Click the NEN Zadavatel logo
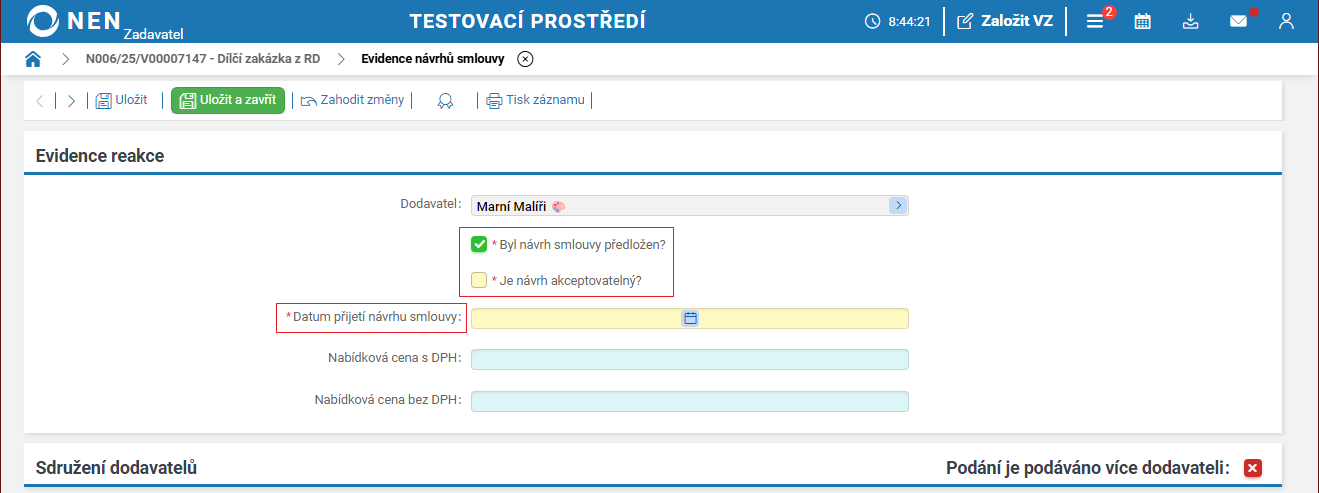1319x493 pixels. point(105,22)
